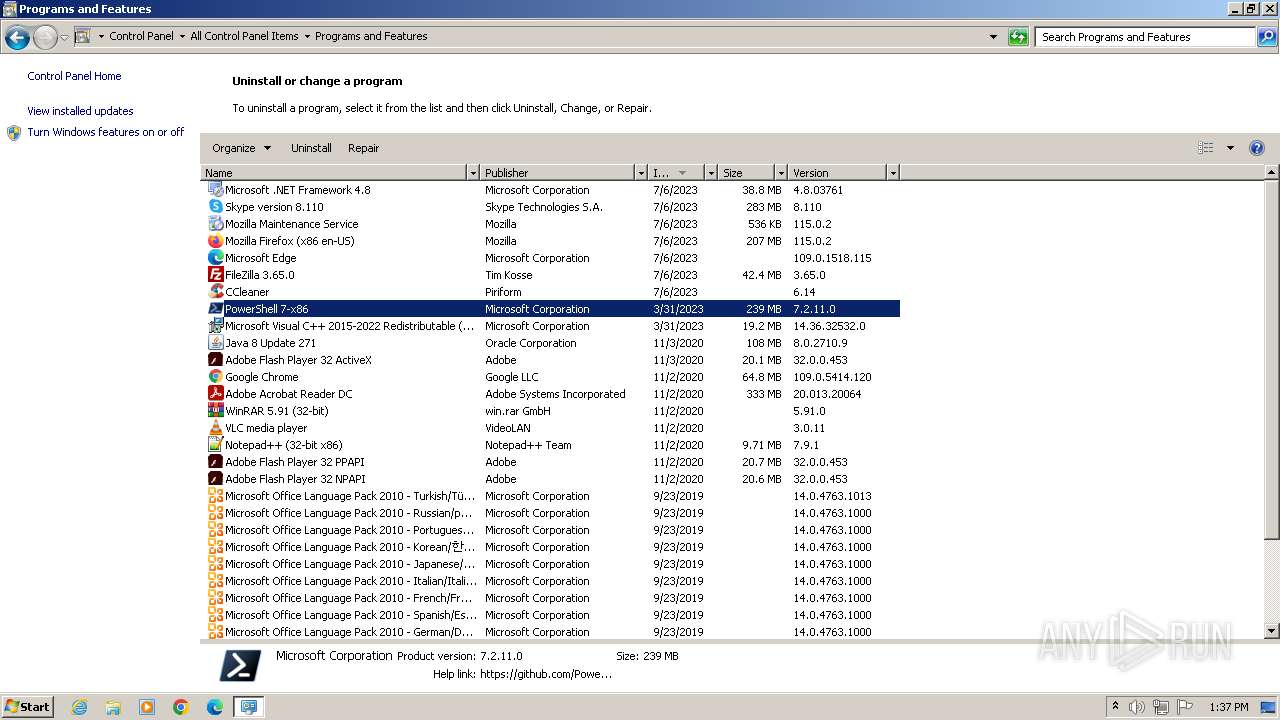Open Microsoft Edge from the taskbar
This screenshot has height=720, width=1280.
click(215, 707)
